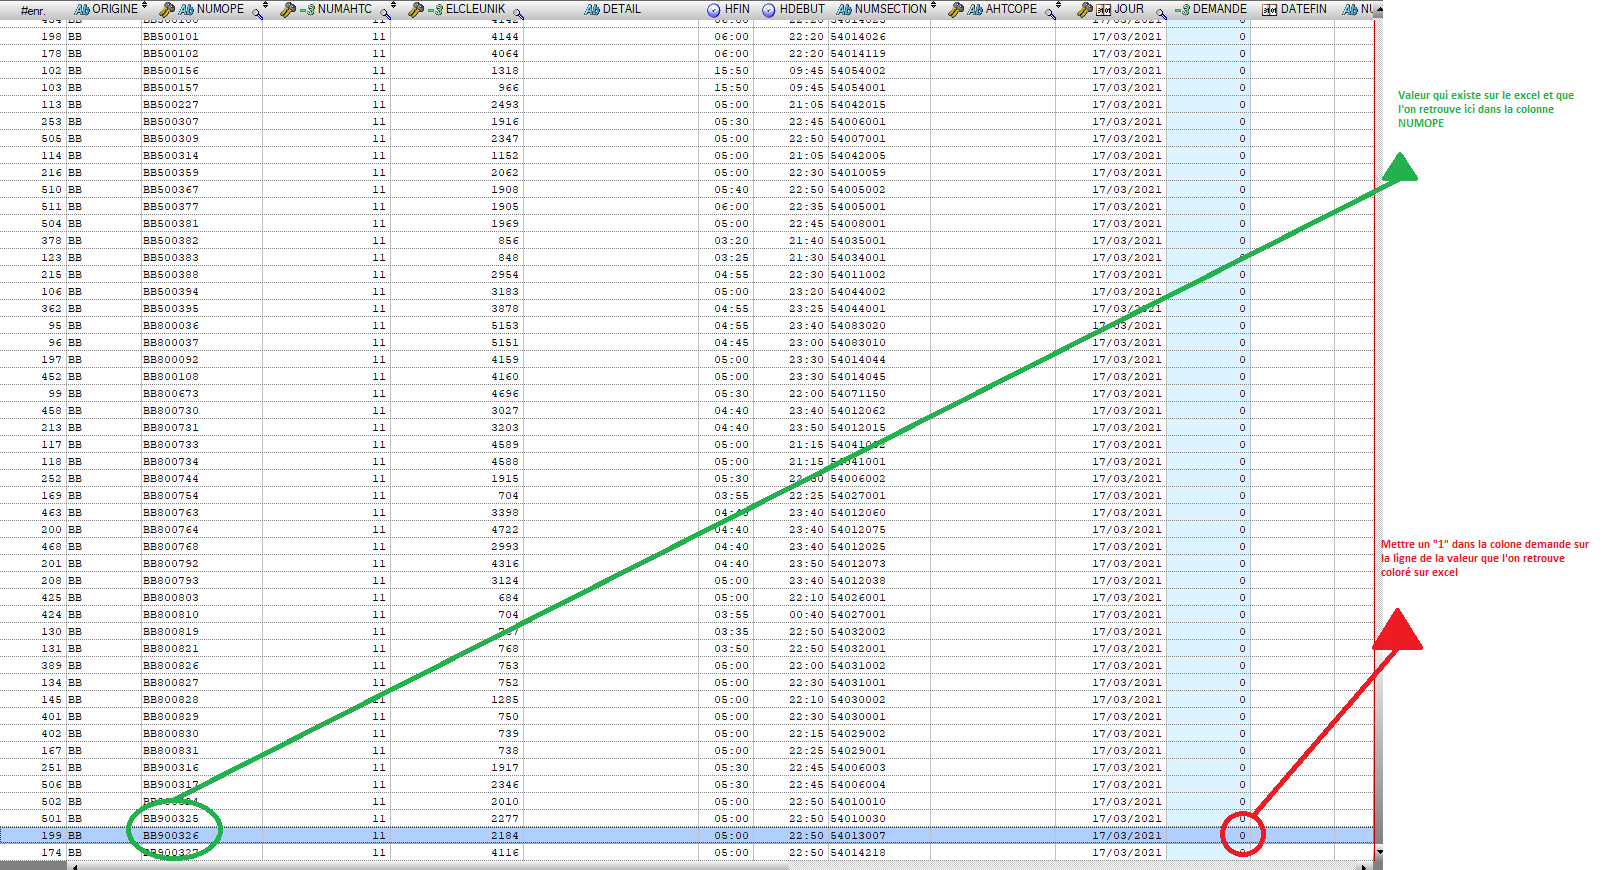The height and width of the screenshot is (870, 1607).
Task: Toggle sort arrows on NUMSECTION column
Action: (934, 7)
